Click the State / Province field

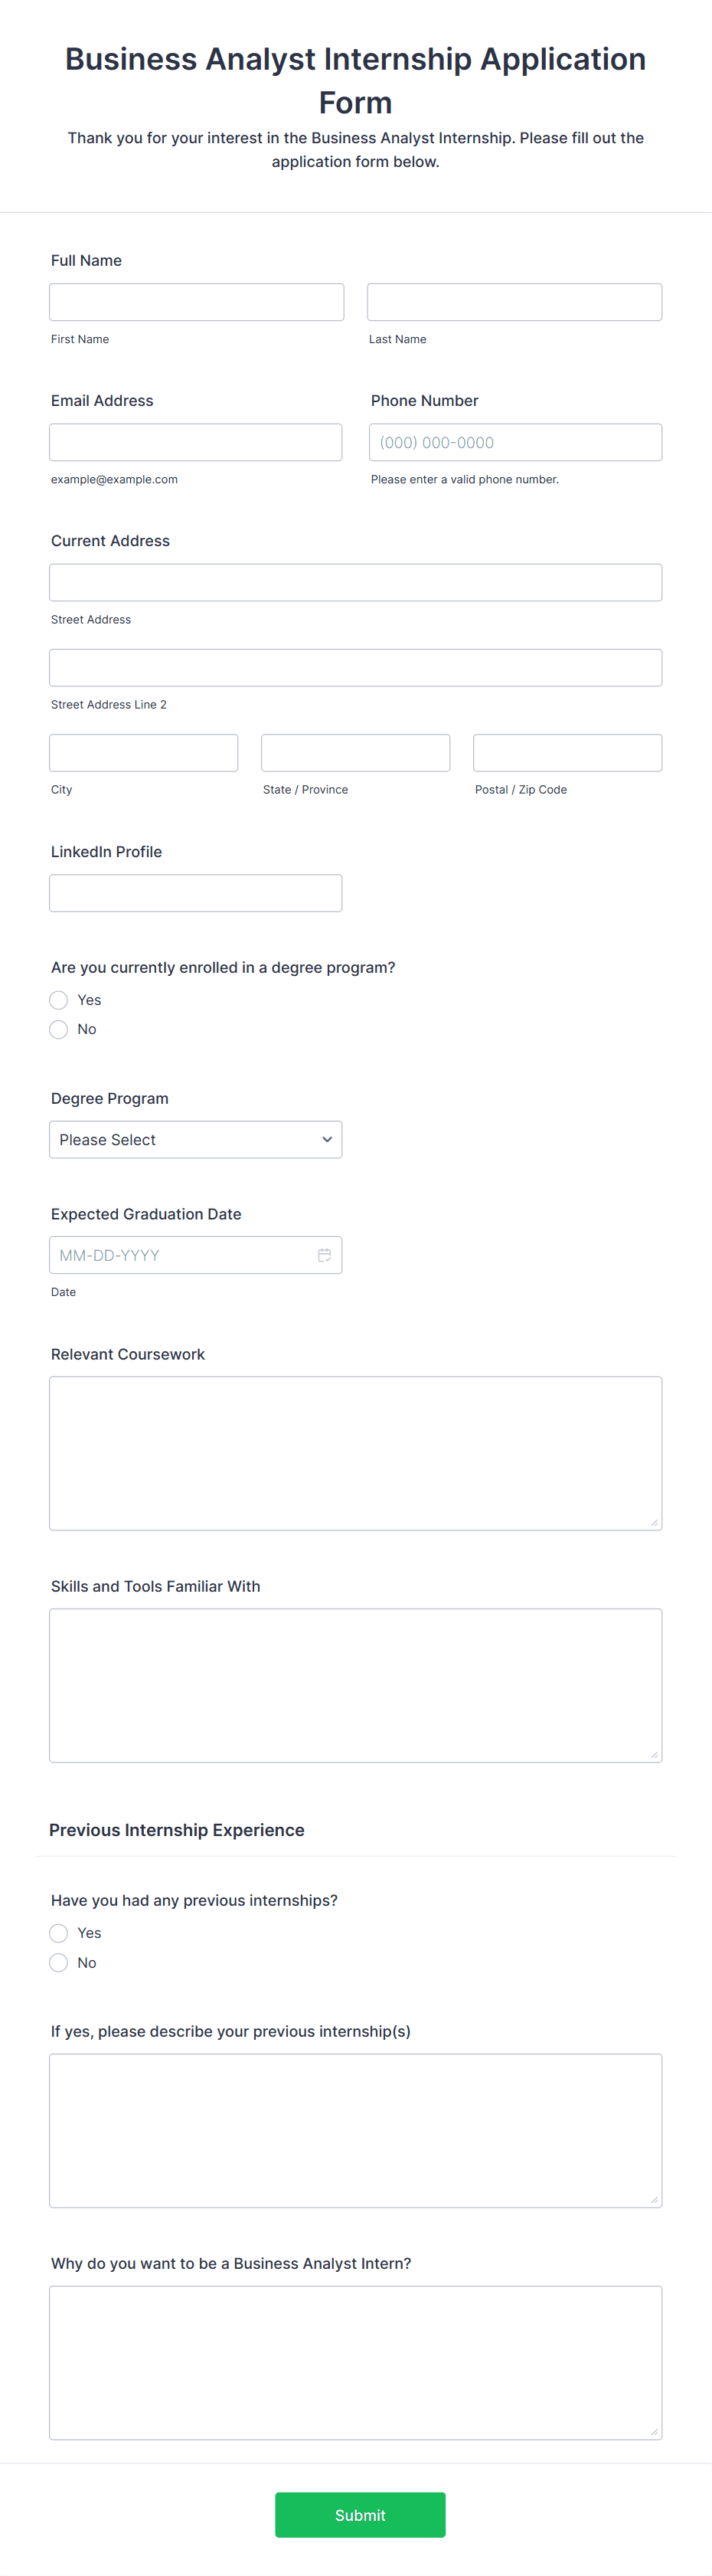pos(355,752)
